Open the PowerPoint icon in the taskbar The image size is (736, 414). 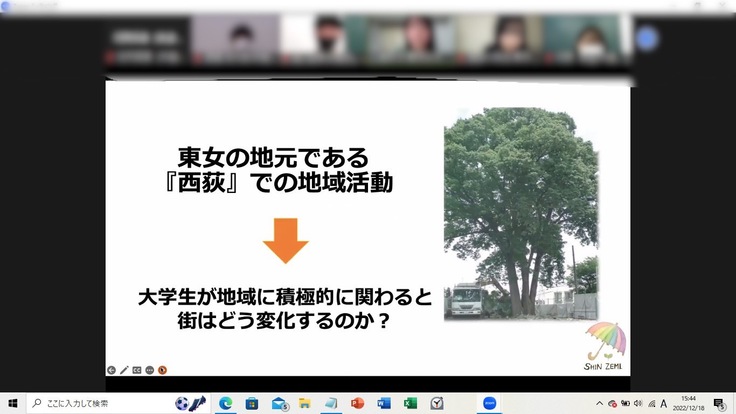(x=357, y=403)
